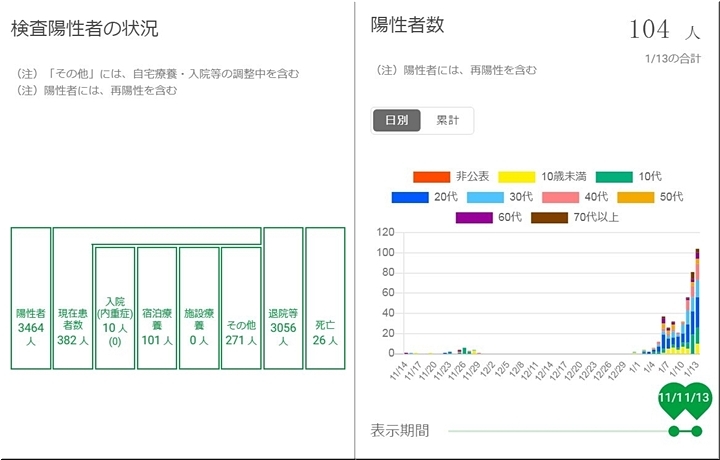Toggle the 40代 pink legend entry
This screenshot has height=460, width=720.
click(x=562, y=197)
